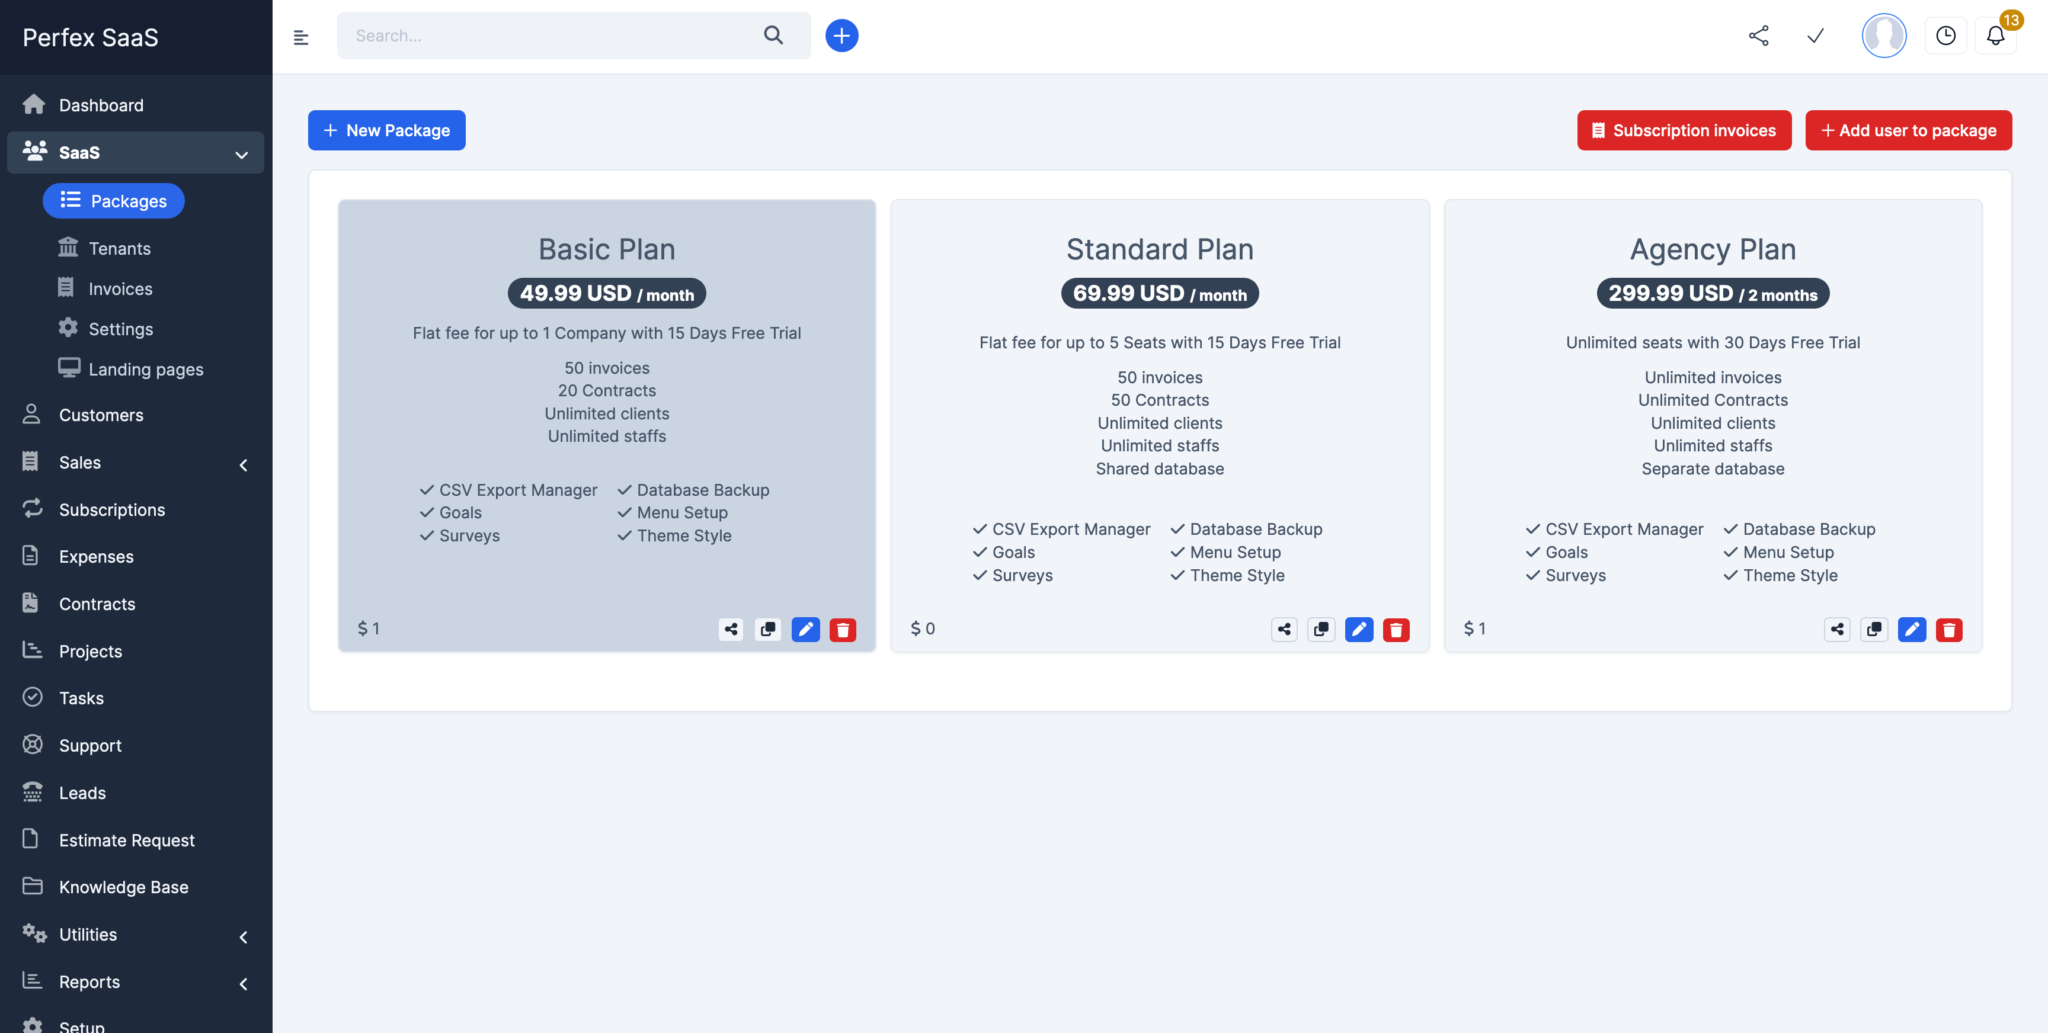Select Packages in the sidebar
The height and width of the screenshot is (1033, 2048).
click(x=113, y=200)
